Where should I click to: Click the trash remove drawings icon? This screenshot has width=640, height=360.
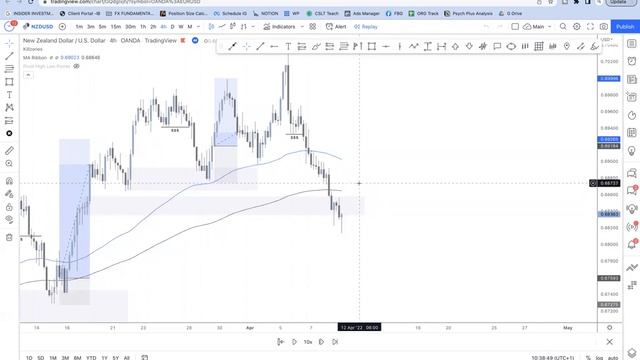9,237
